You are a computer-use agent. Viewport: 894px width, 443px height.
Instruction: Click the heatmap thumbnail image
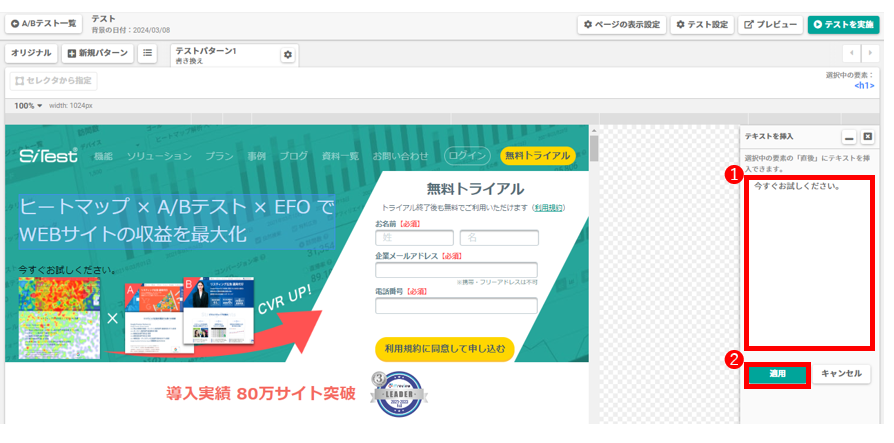pyautogui.click(x=59, y=318)
